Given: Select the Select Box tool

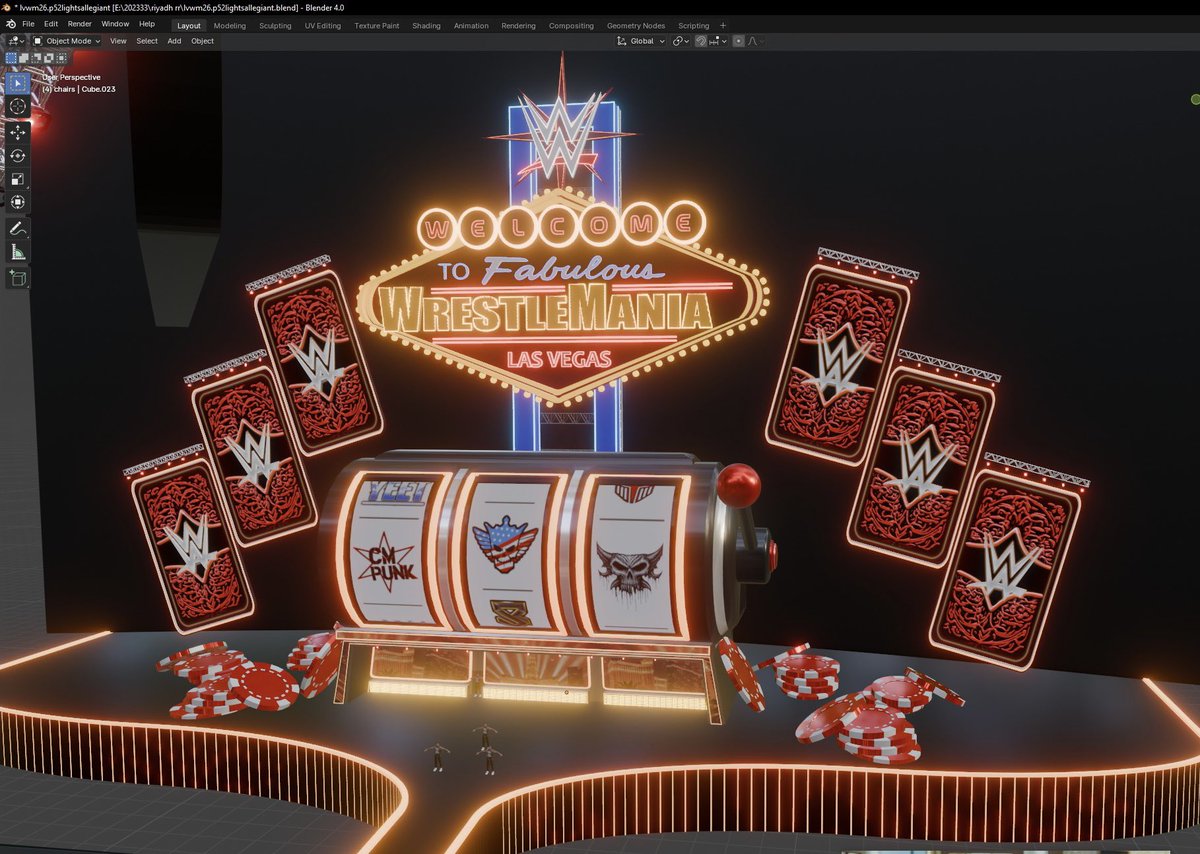Looking at the screenshot, I should point(17,82).
